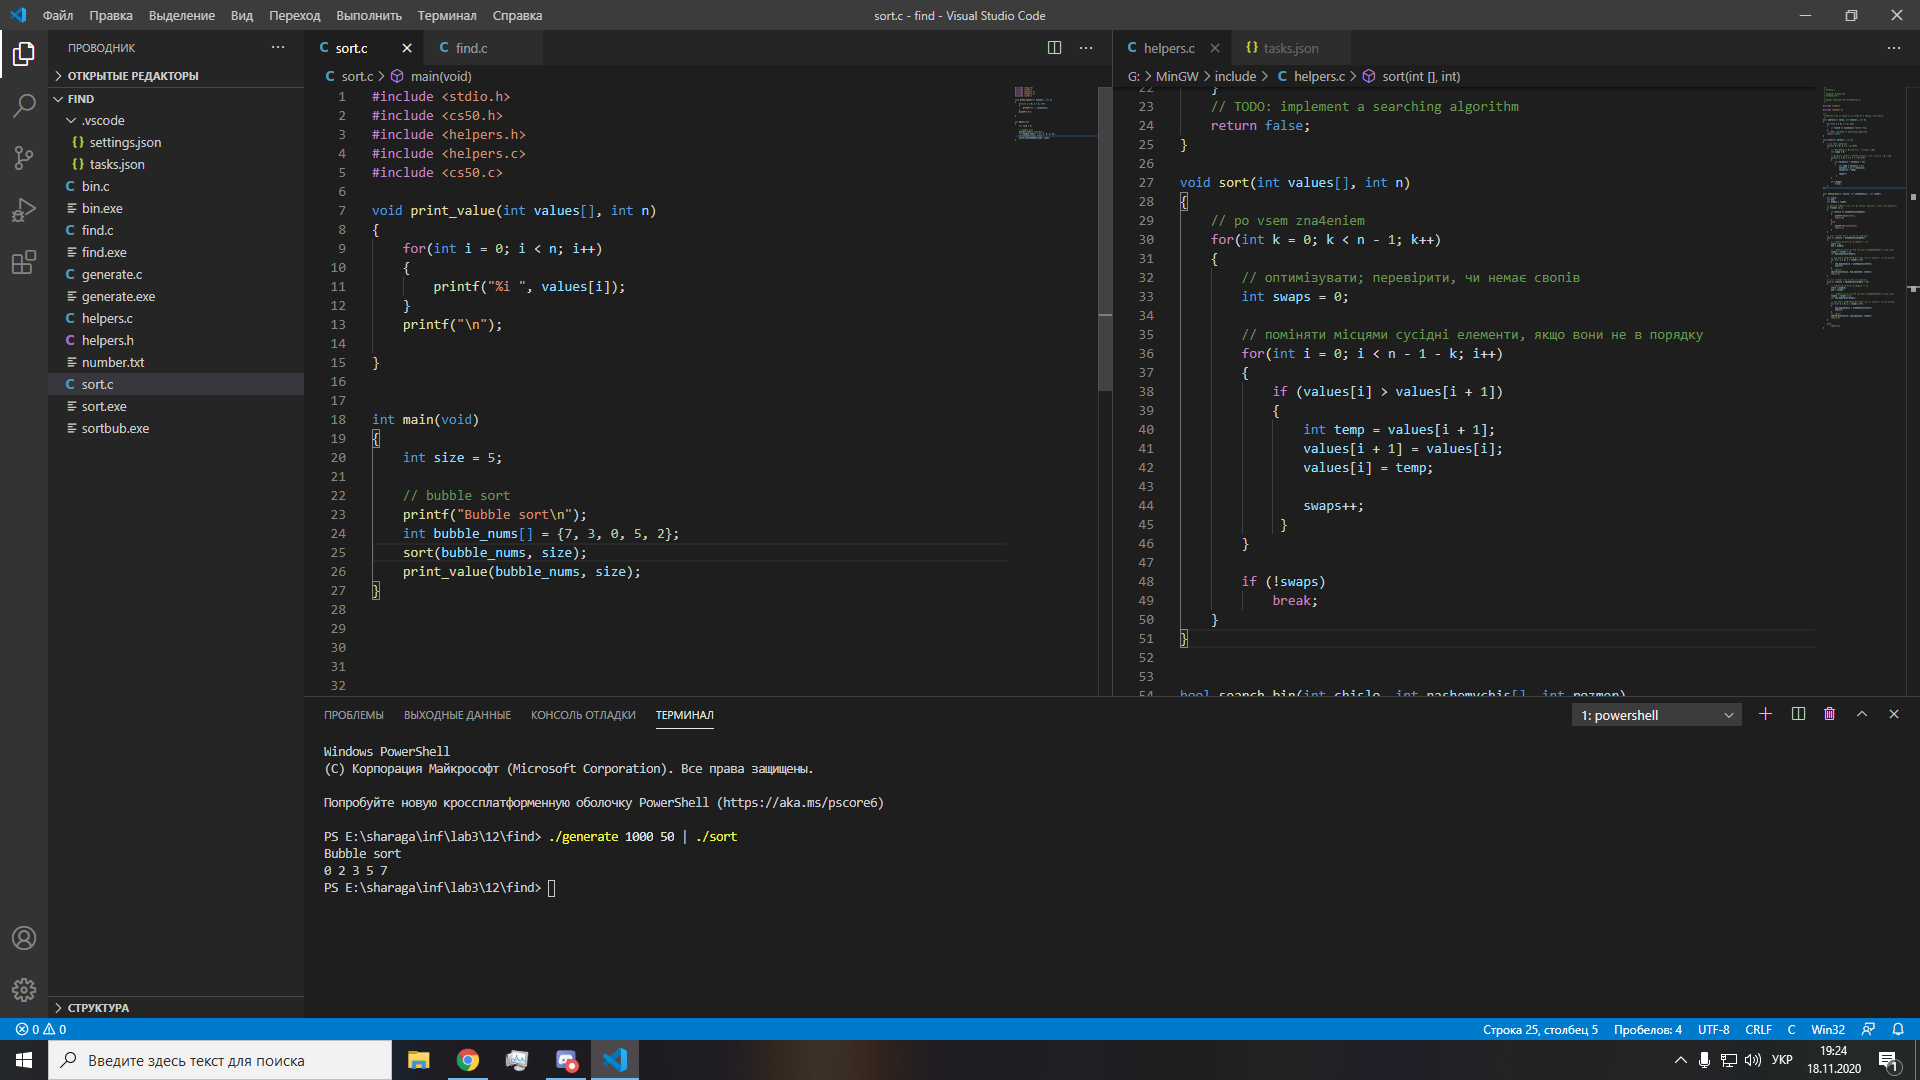
Task: Collapse the .vscode folder
Action: tap(176, 120)
